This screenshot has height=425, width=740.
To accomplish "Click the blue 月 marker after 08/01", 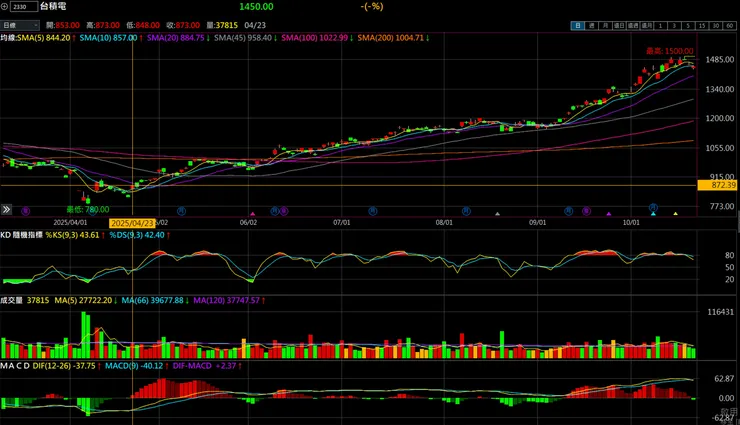I will (x=466, y=211).
